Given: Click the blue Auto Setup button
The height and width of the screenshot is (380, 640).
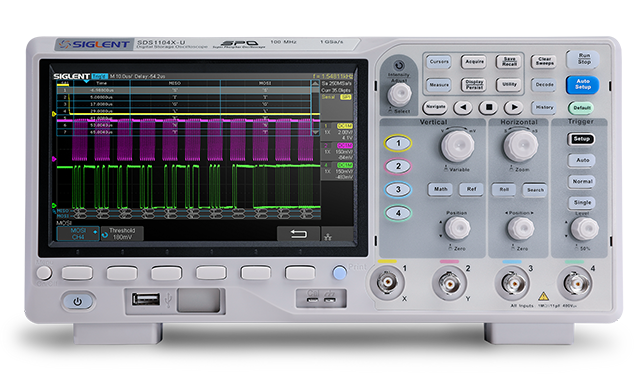Looking at the screenshot, I should [582, 84].
